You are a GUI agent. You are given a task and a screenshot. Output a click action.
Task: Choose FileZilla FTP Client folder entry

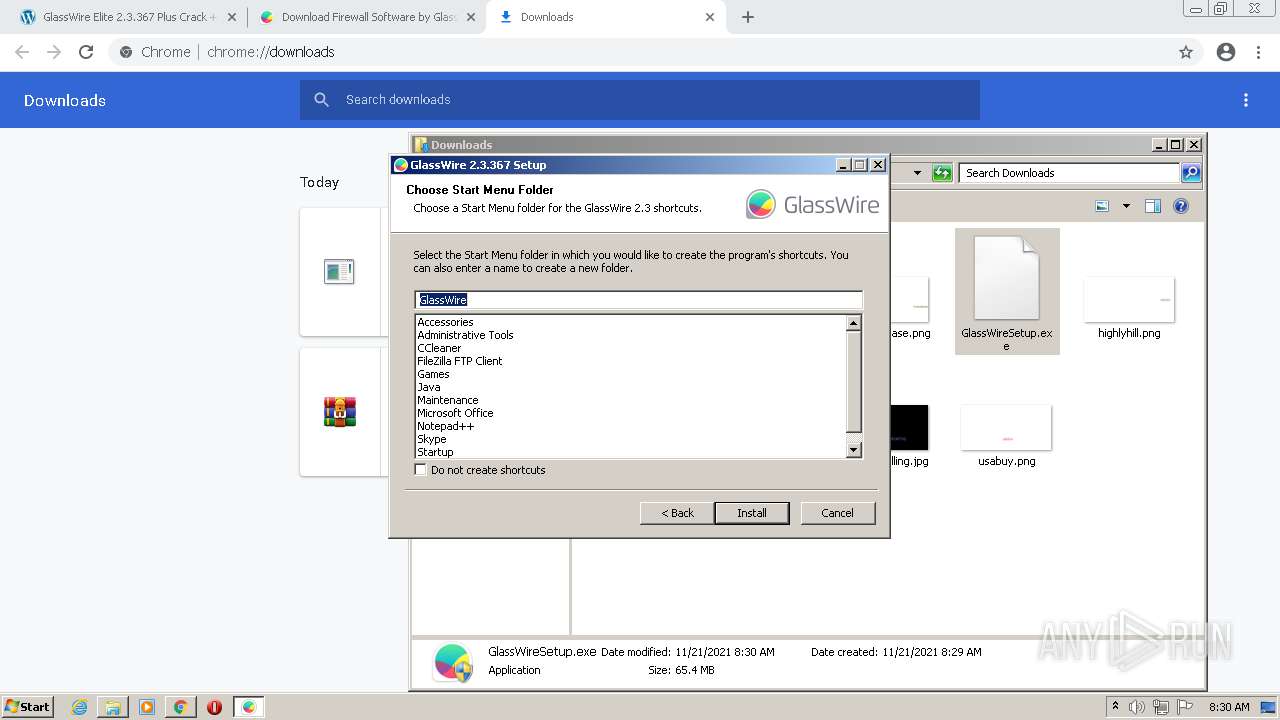click(459, 361)
